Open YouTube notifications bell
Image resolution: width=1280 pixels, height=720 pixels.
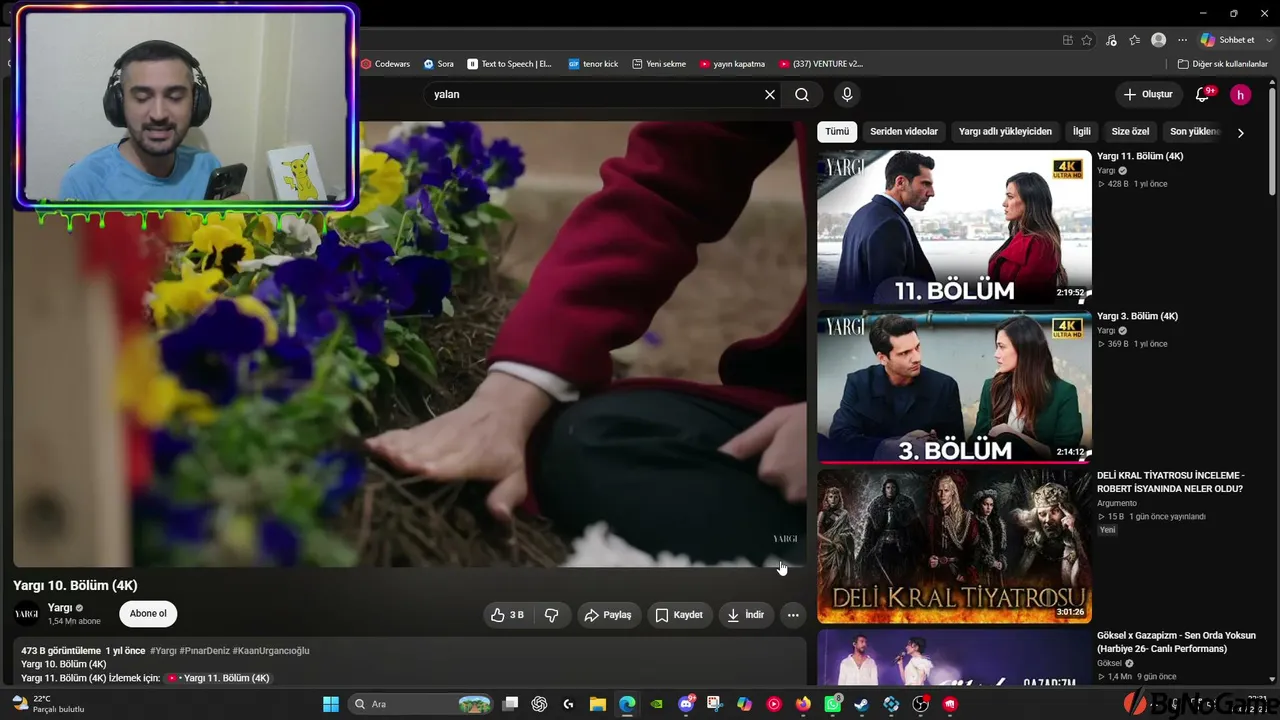click(x=1203, y=95)
